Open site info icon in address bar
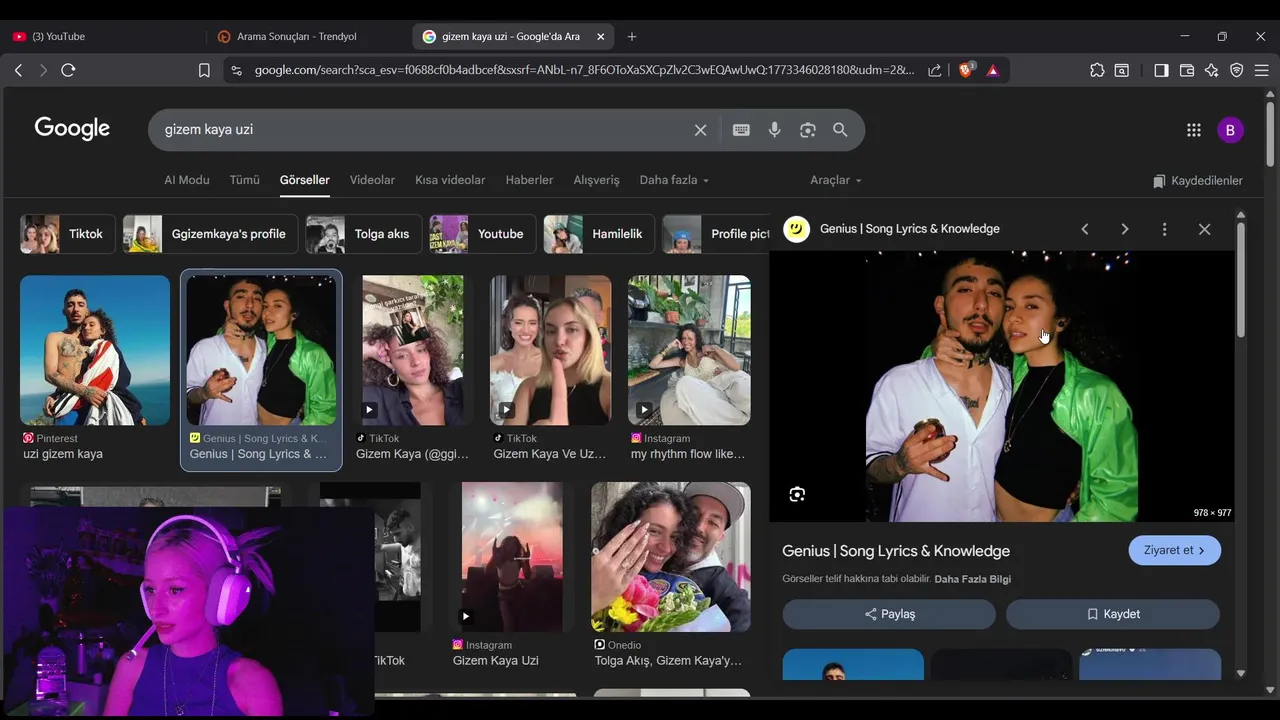This screenshot has width=1280, height=720. 236,70
